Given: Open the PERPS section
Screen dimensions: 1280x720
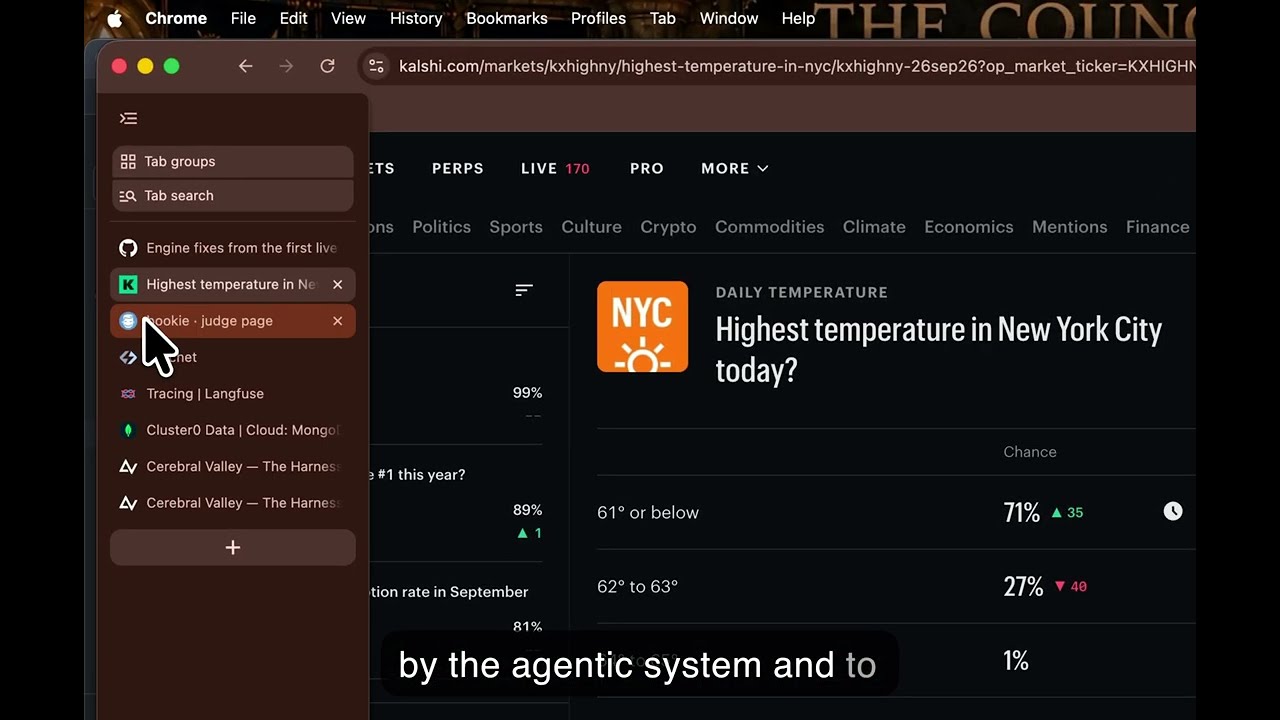Looking at the screenshot, I should pos(458,168).
